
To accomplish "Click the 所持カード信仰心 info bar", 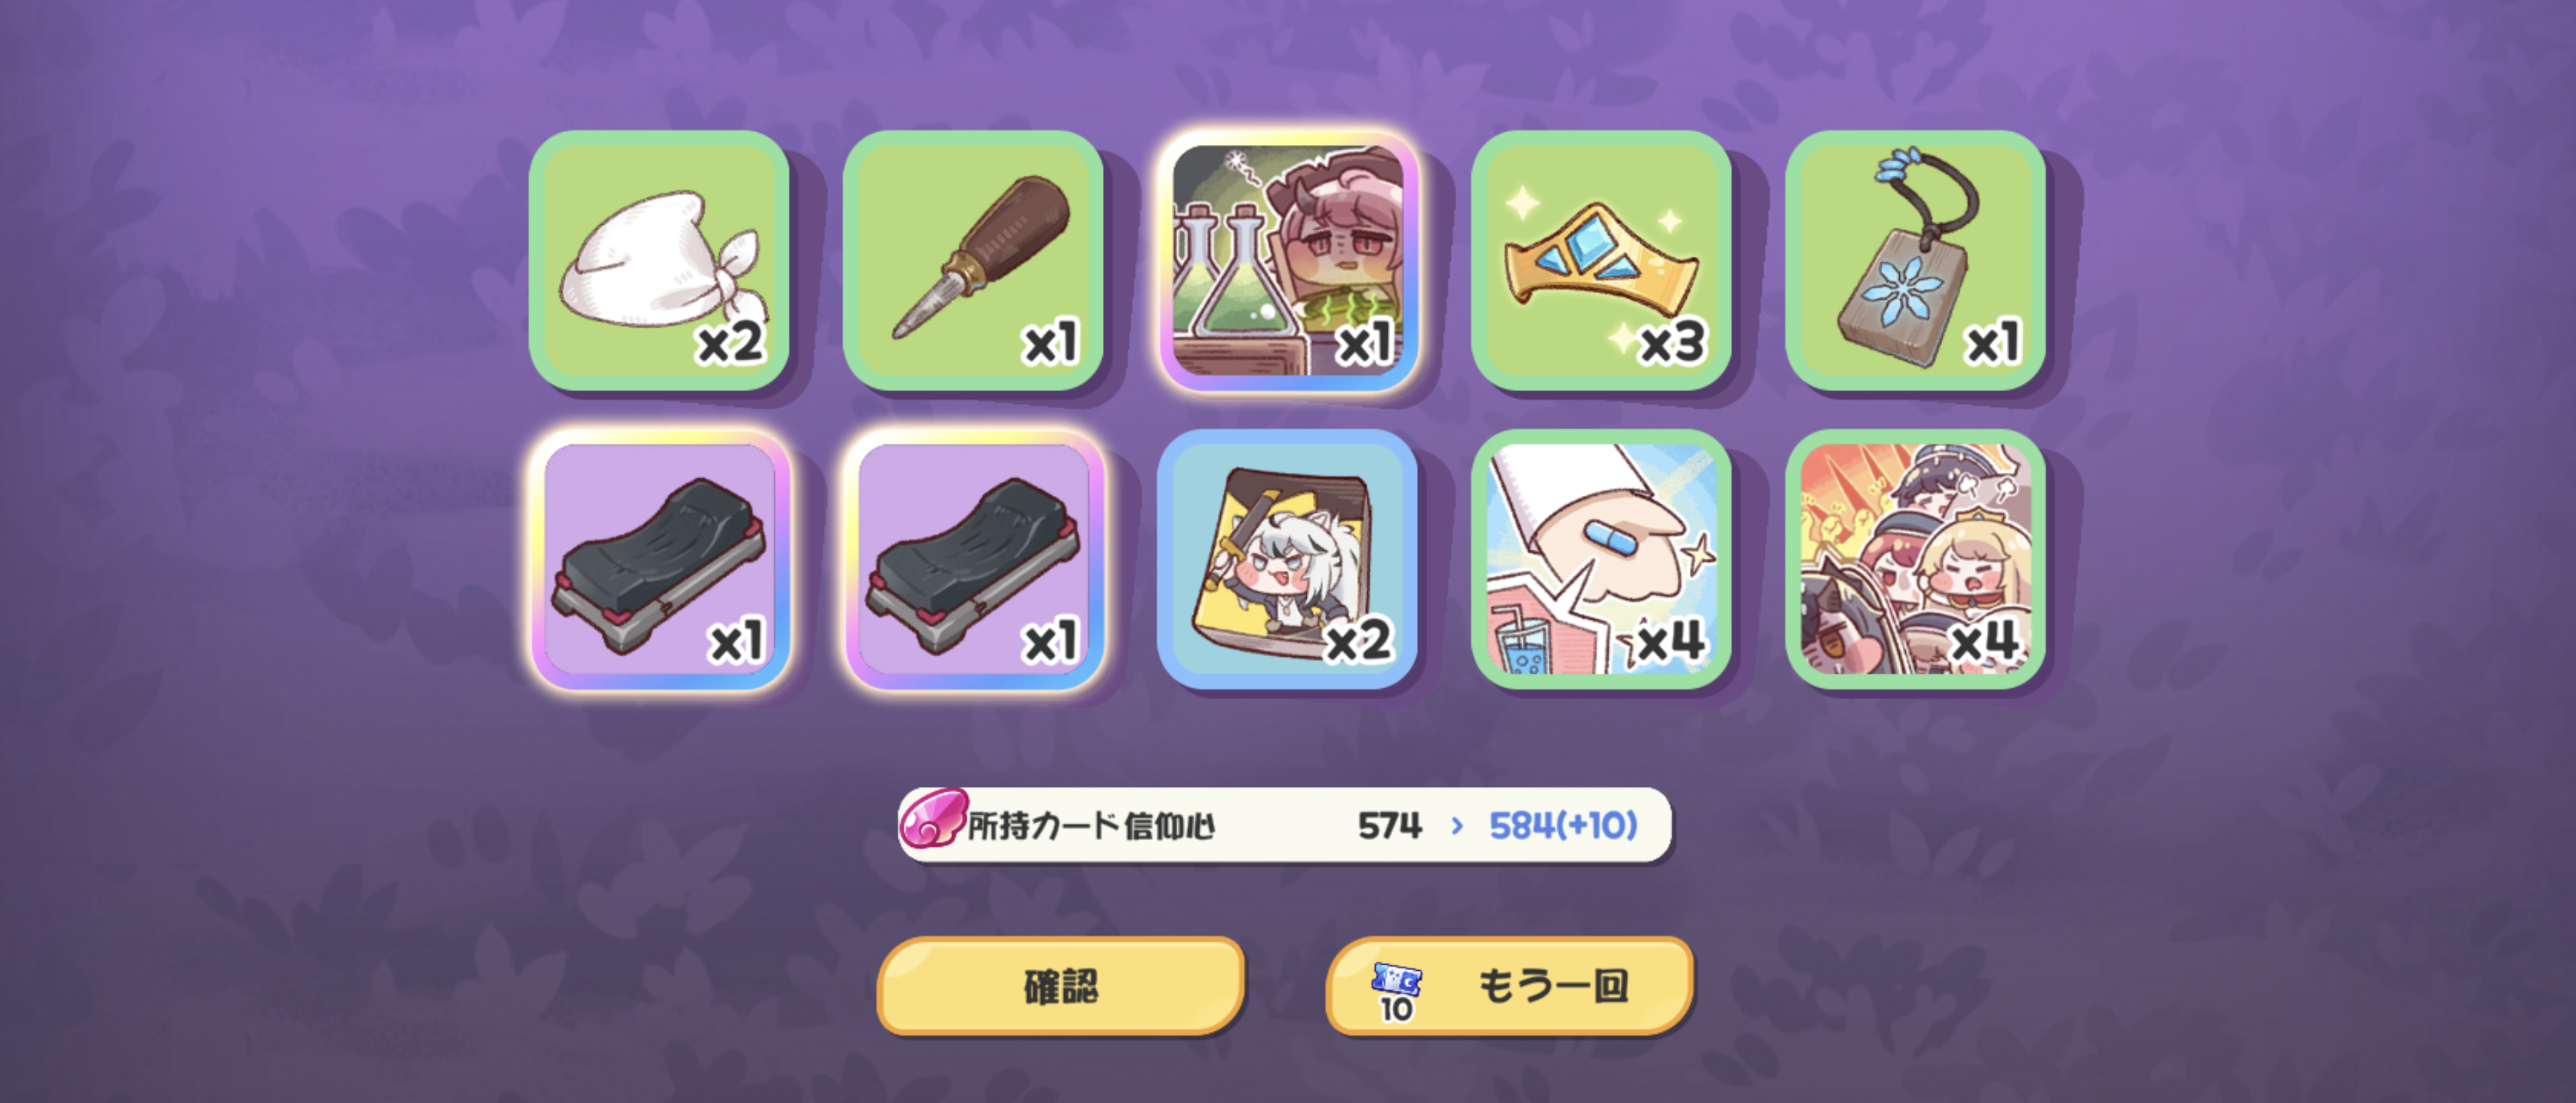I will coord(1285,825).
